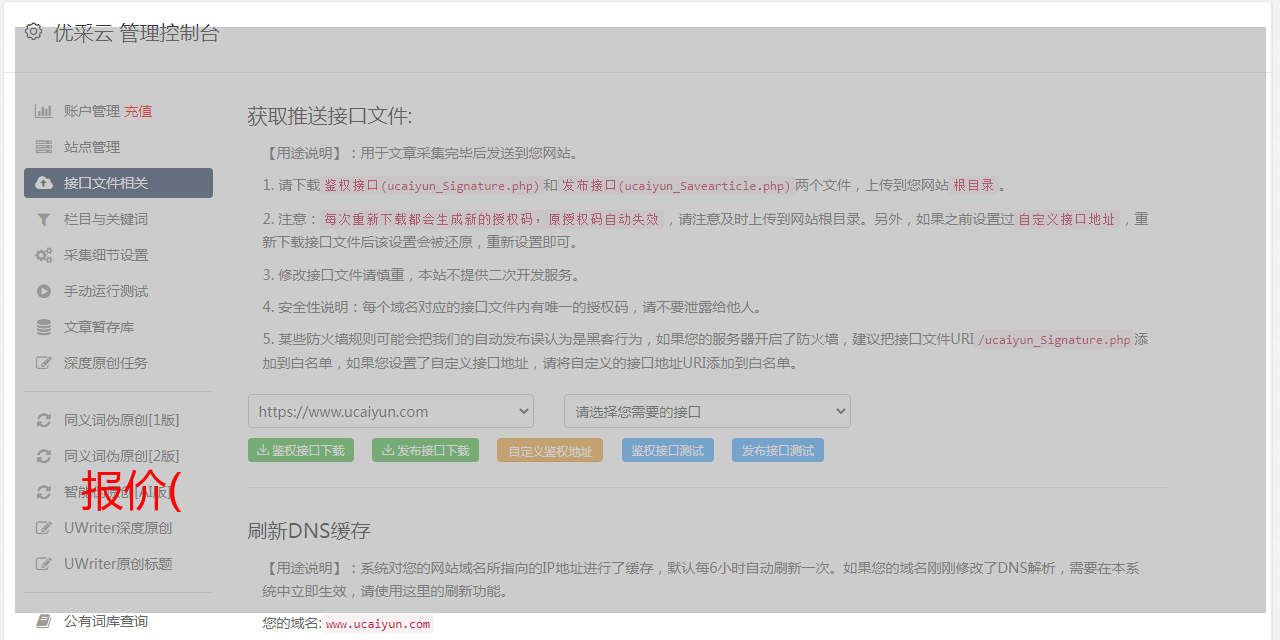This screenshot has height=640, width=1280.
Task: Click the cloud upload icon for 接口文件相关
Action: click(x=44, y=183)
